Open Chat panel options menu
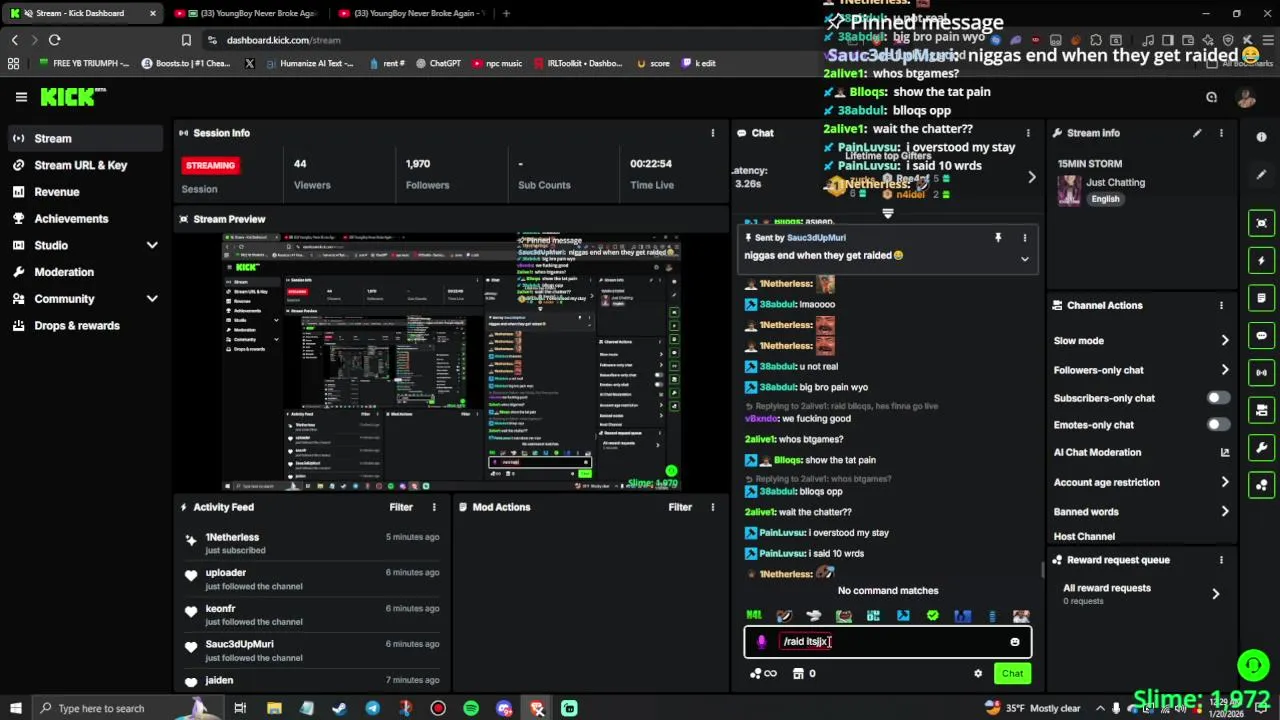This screenshot has width=1280, height=720. point(1028,133)
